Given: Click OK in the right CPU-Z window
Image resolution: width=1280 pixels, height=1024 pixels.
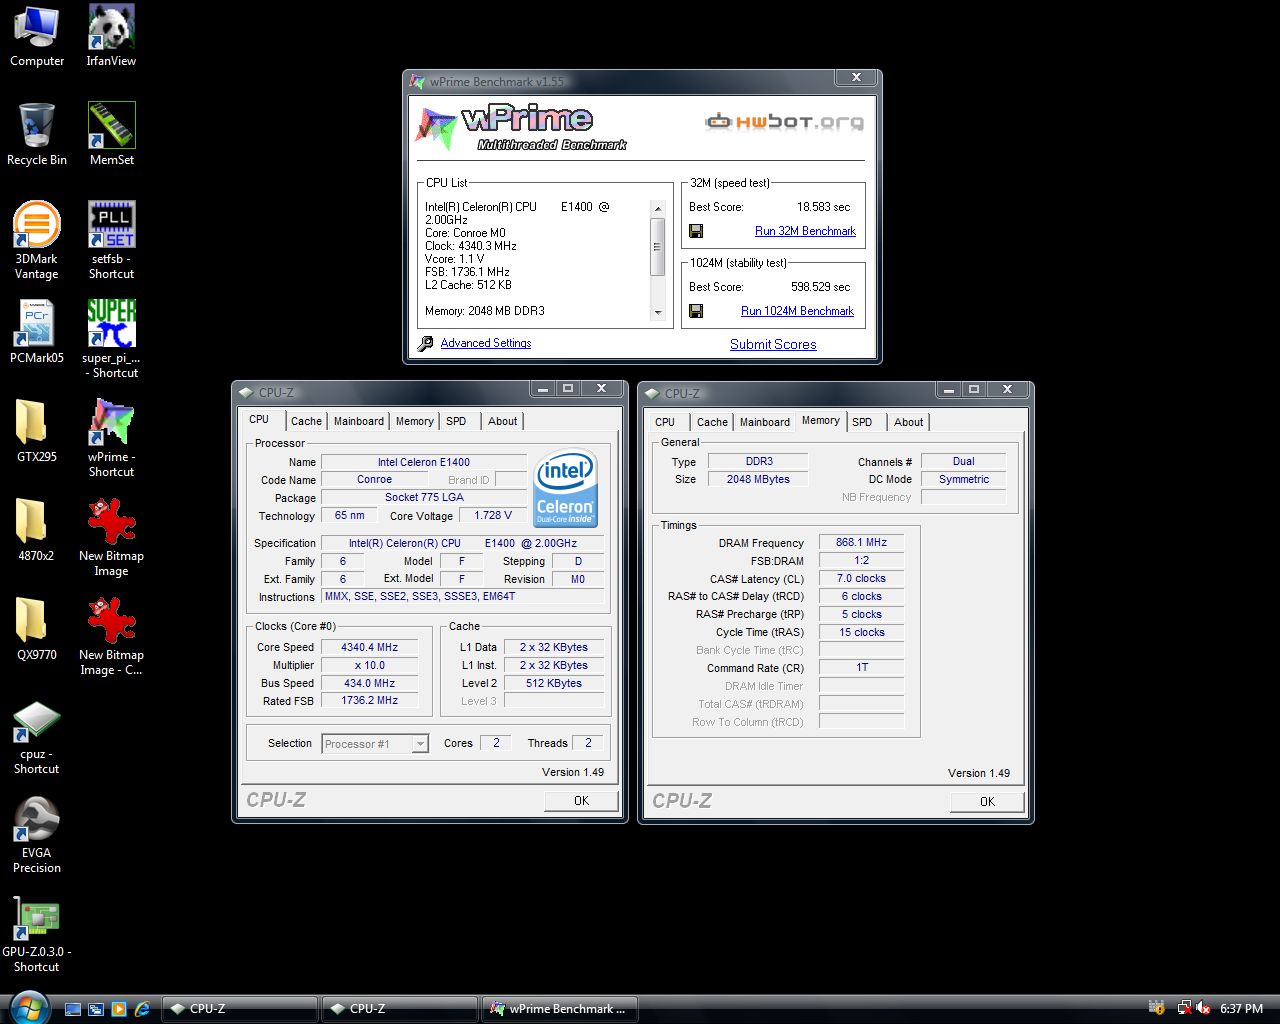Looking at the screenshot, I should (987, 801).
